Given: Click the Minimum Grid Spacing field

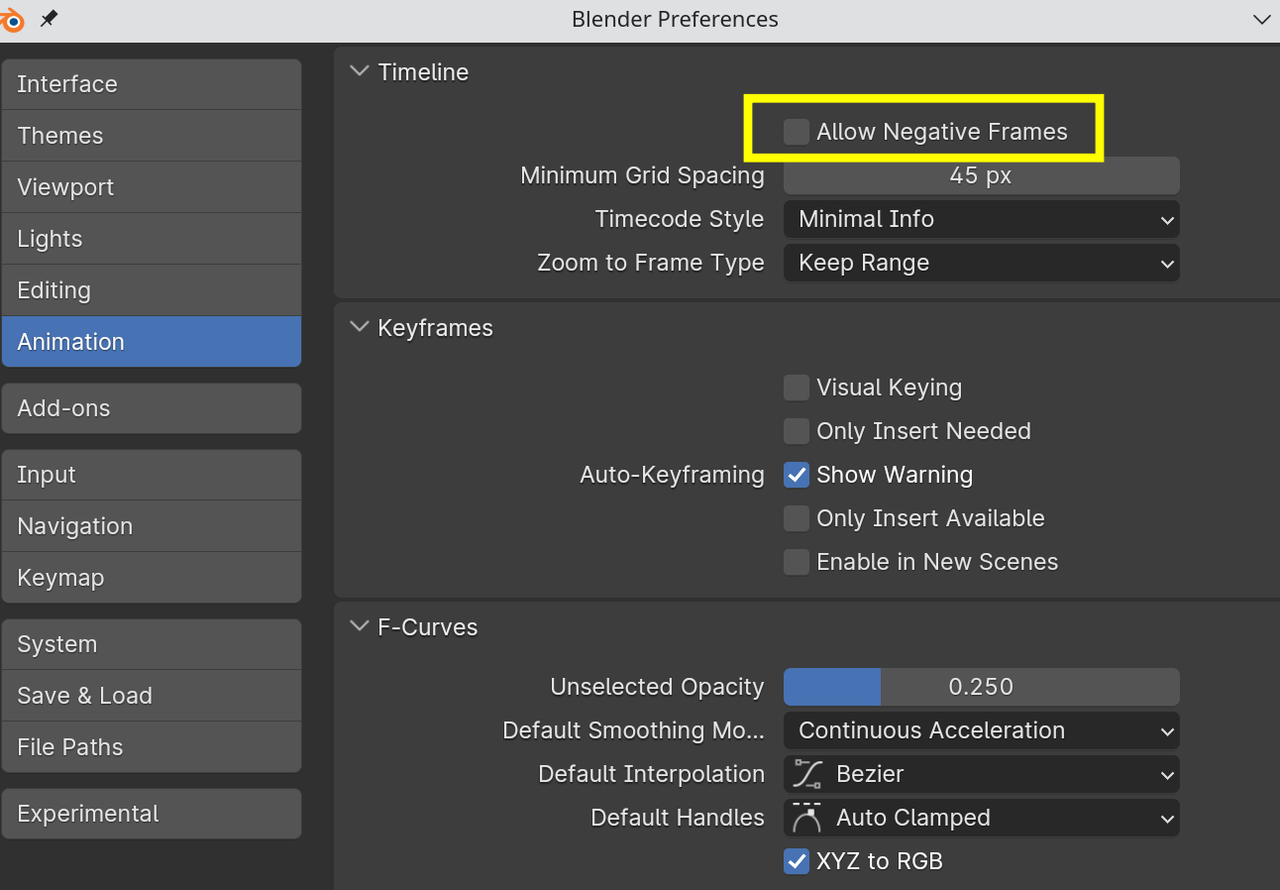Looking at the screenshot, I should (x=981, y=176).
